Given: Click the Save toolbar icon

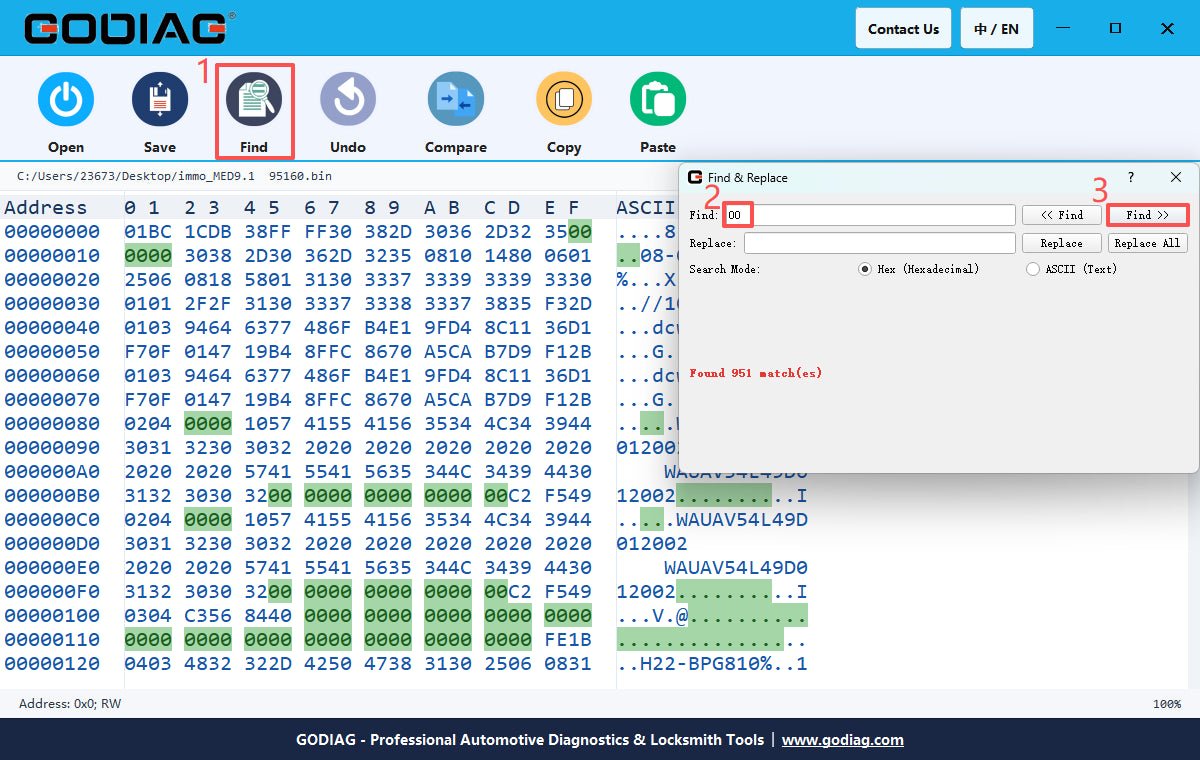Looking at the screenshot, I should click(160, 100).
